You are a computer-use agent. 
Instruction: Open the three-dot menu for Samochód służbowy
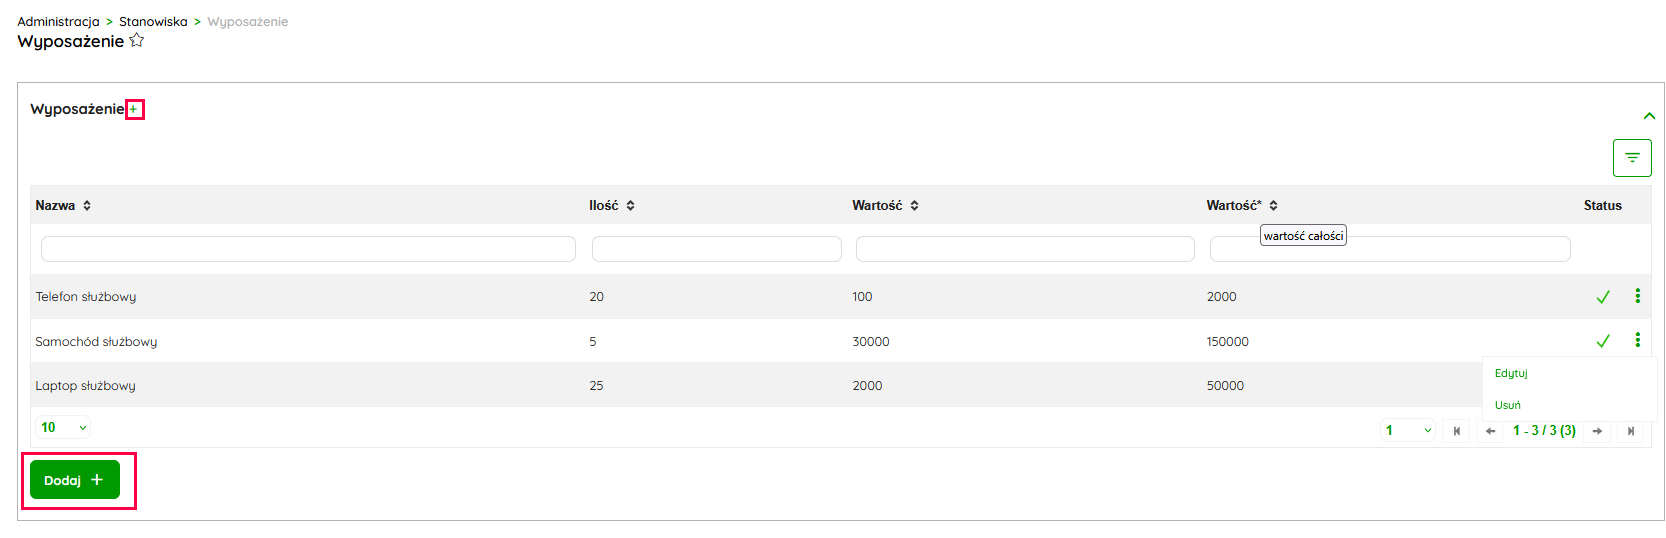pos(1637,340)
